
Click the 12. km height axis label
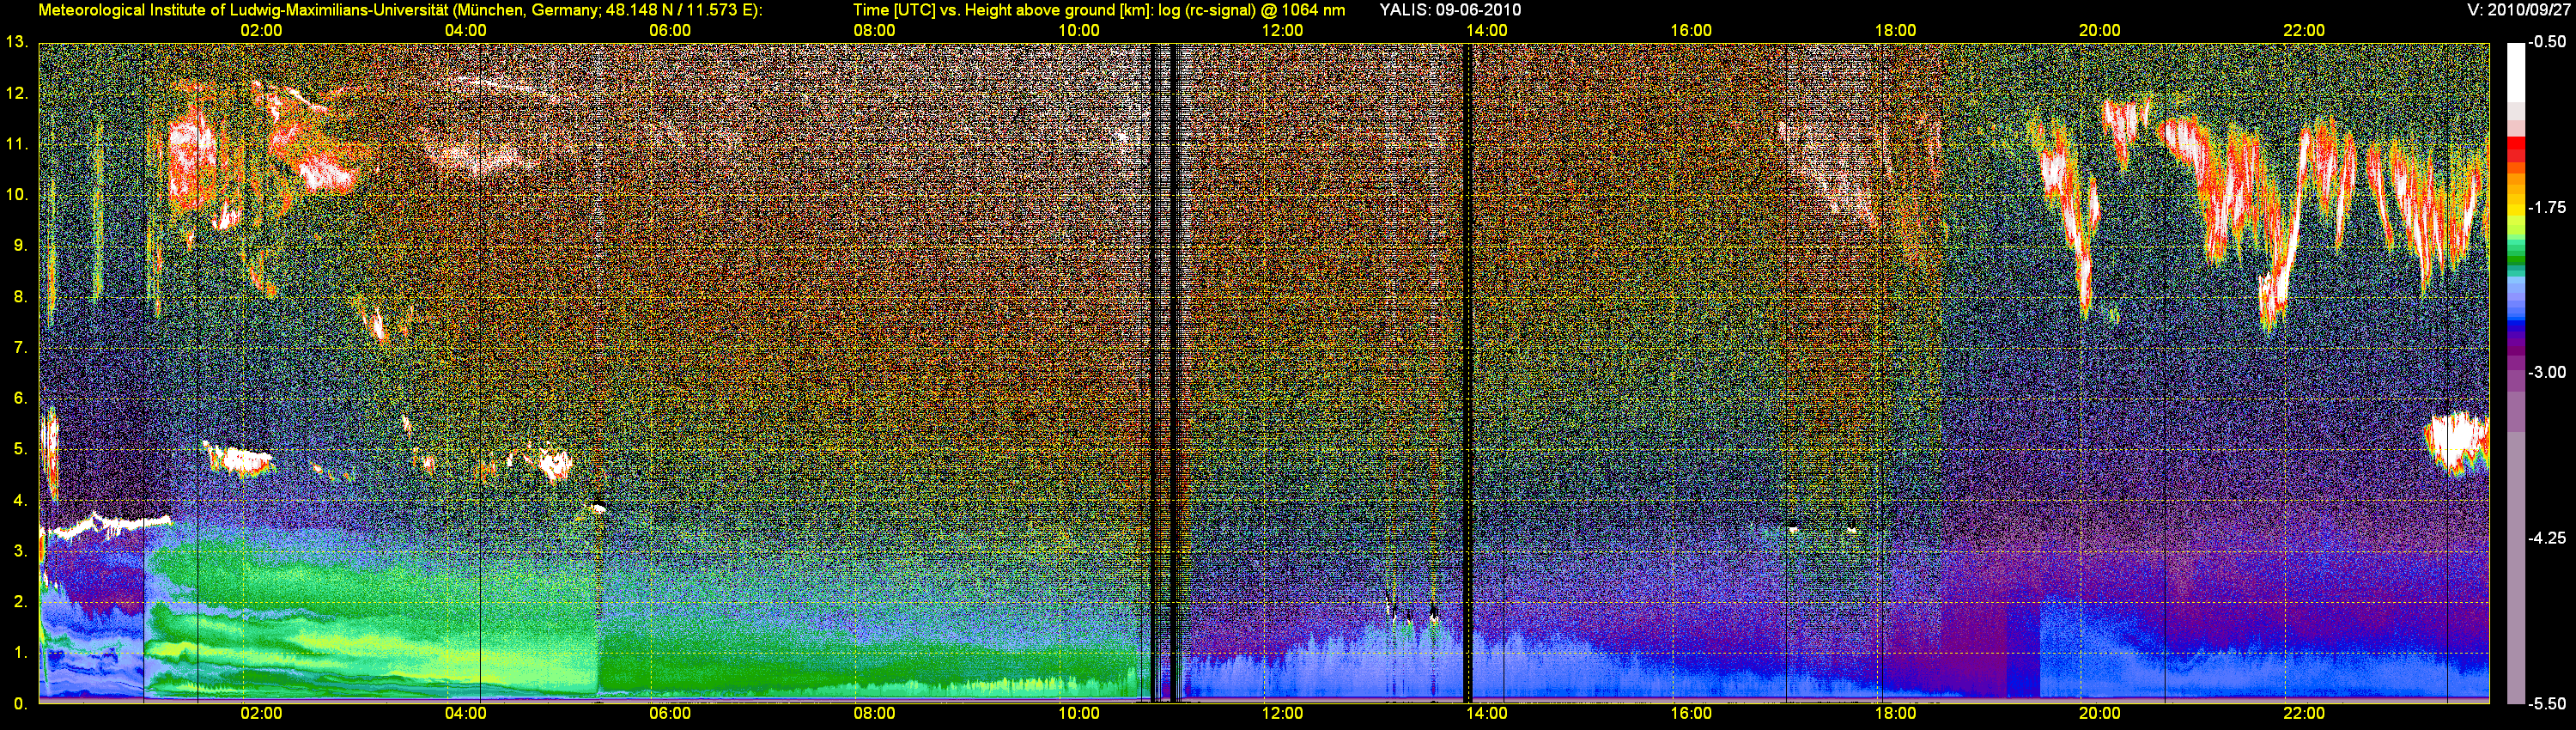tap(16, 94)
